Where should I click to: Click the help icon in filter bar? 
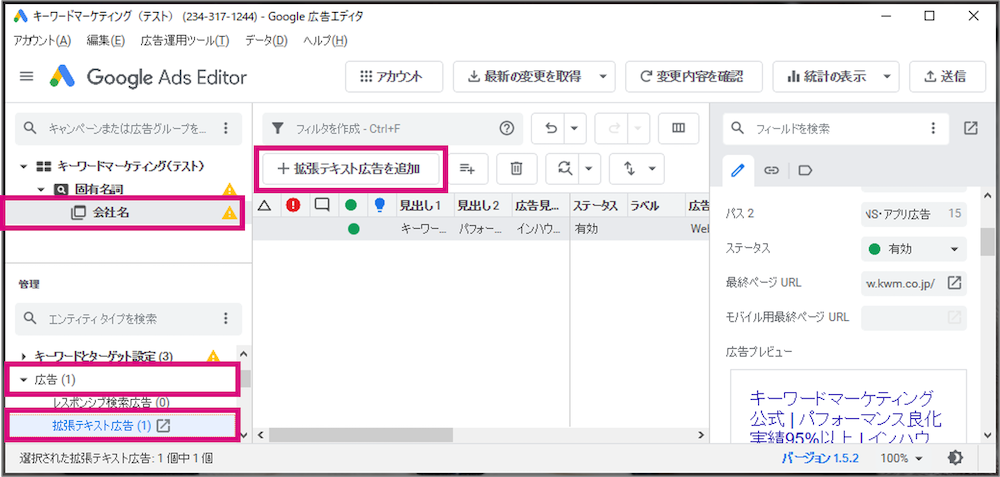(x=506, y=129)
